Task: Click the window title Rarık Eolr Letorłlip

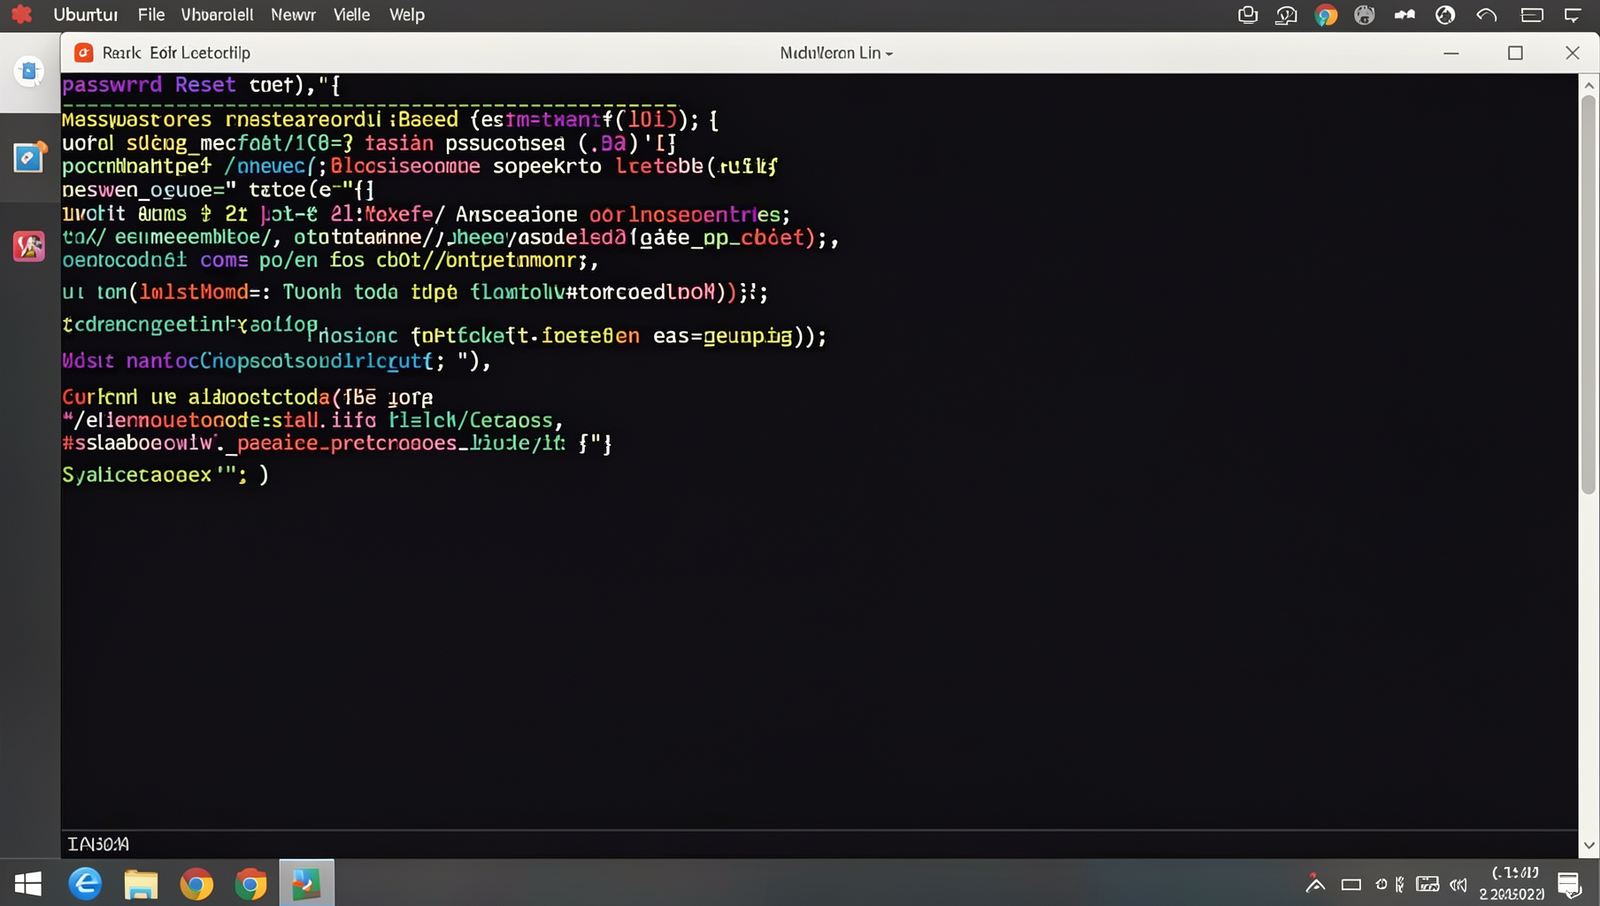Action: click(x=176, y=53)
